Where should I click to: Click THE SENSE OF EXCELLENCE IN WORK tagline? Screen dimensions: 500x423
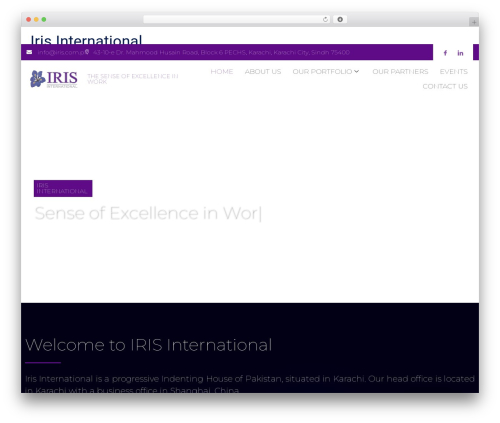133,79
